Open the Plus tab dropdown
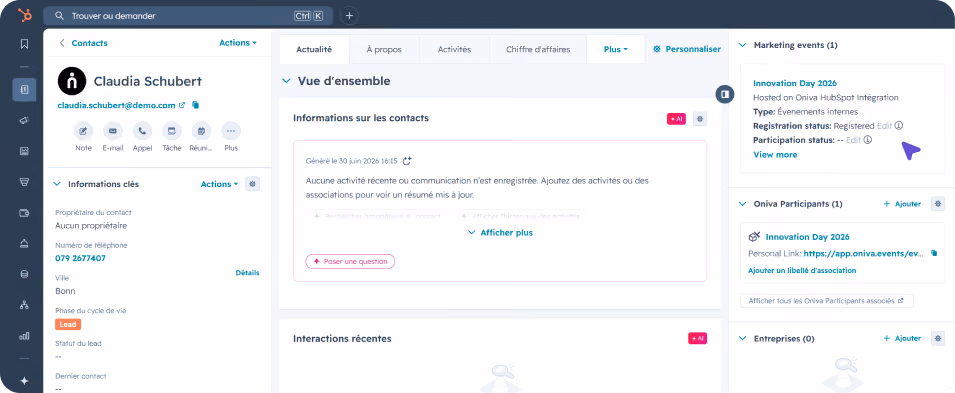Screen dimensions: 955x393 coord(616,49)
